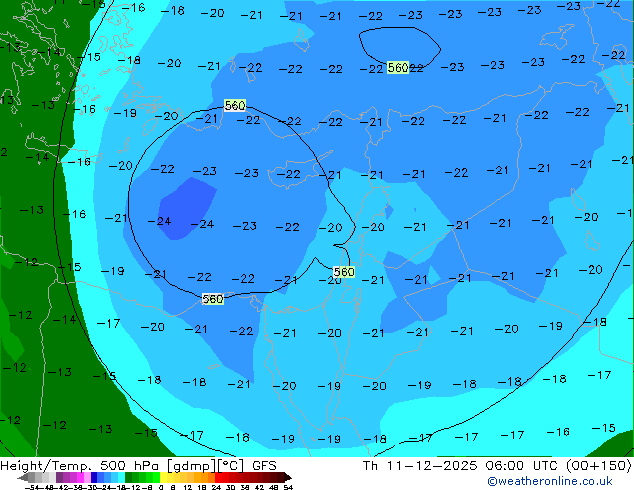The width and height of the screenshot is (634, 490).
Task: Click the yellow 0°C swatch in the legend
Action: click(163, 477)
